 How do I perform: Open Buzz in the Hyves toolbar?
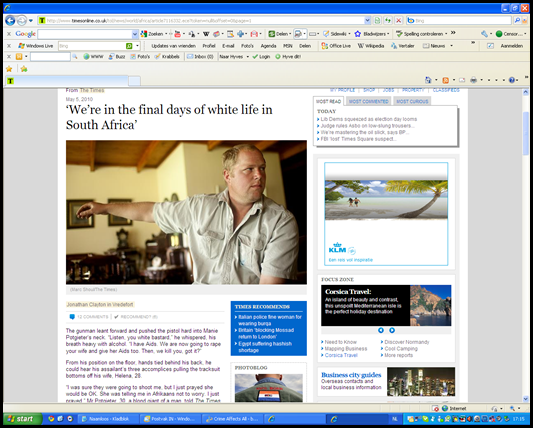(x=117, y=57)
